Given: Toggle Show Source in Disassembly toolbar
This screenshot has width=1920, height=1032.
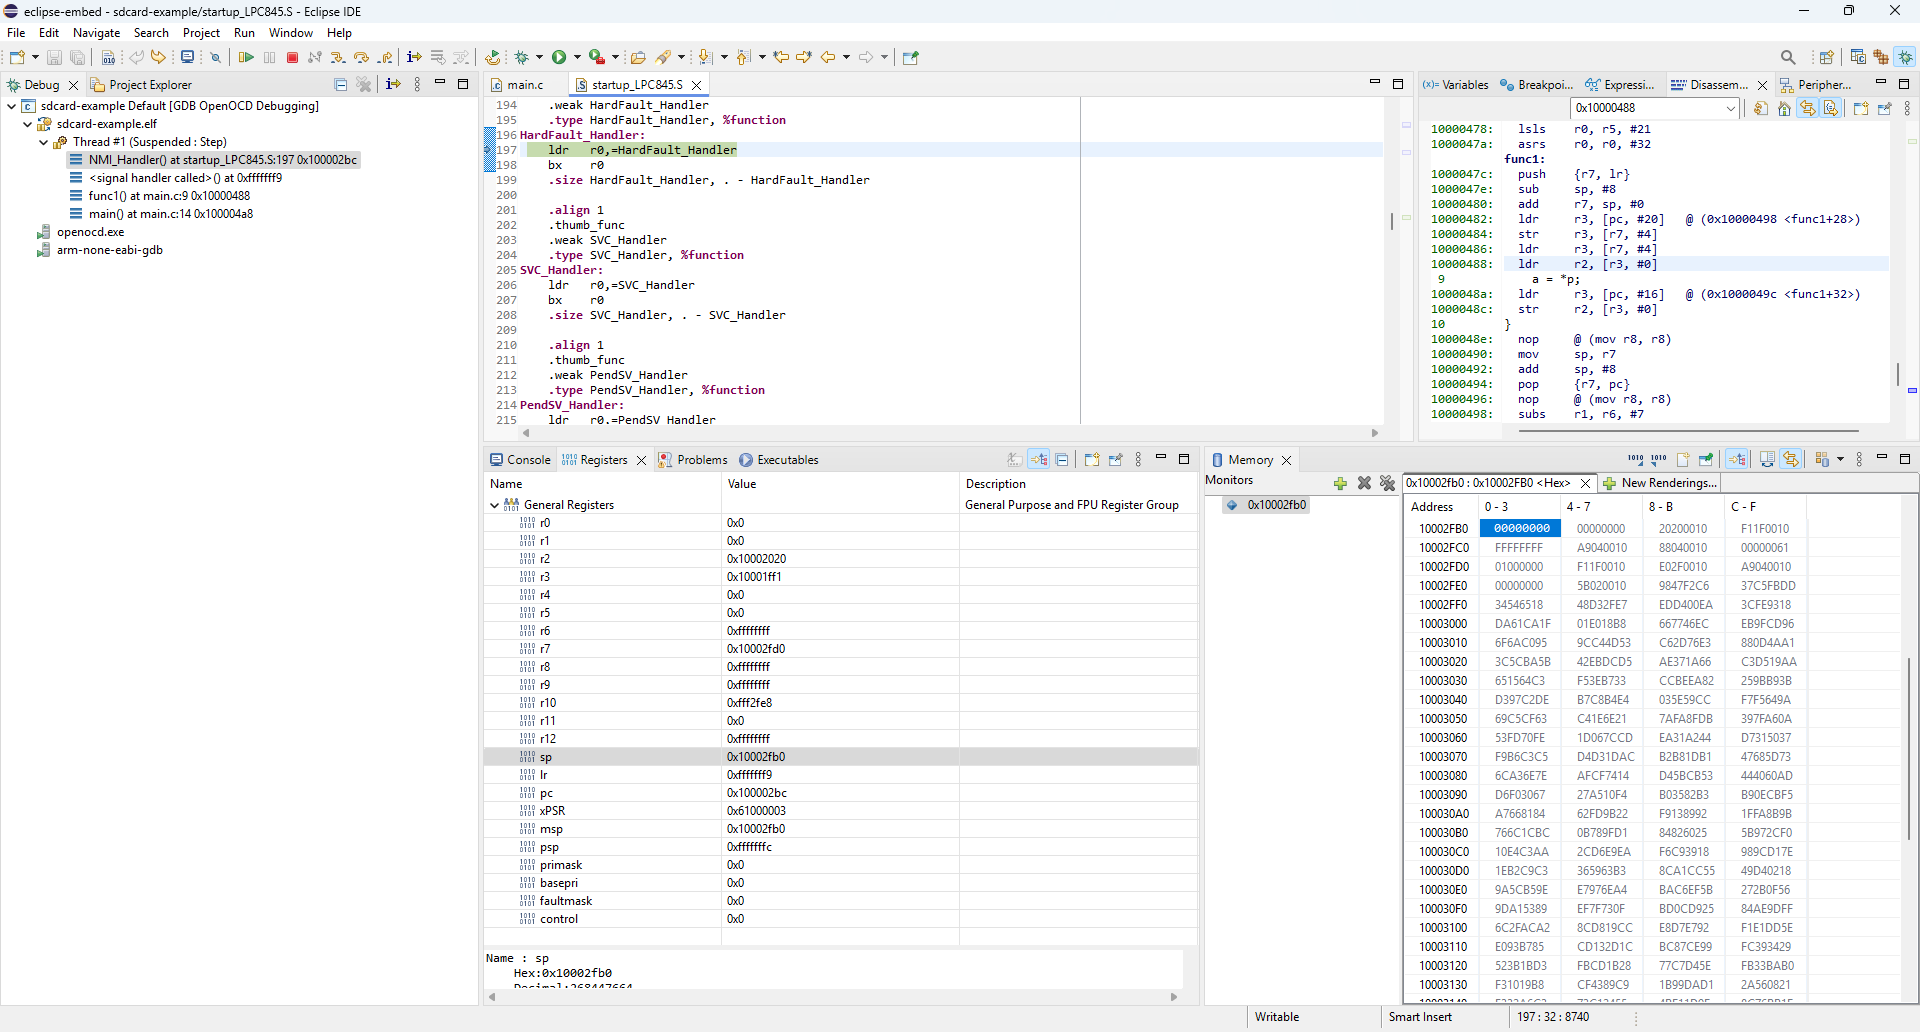Looking at the screenshot, I should (x=1831, y=108).
